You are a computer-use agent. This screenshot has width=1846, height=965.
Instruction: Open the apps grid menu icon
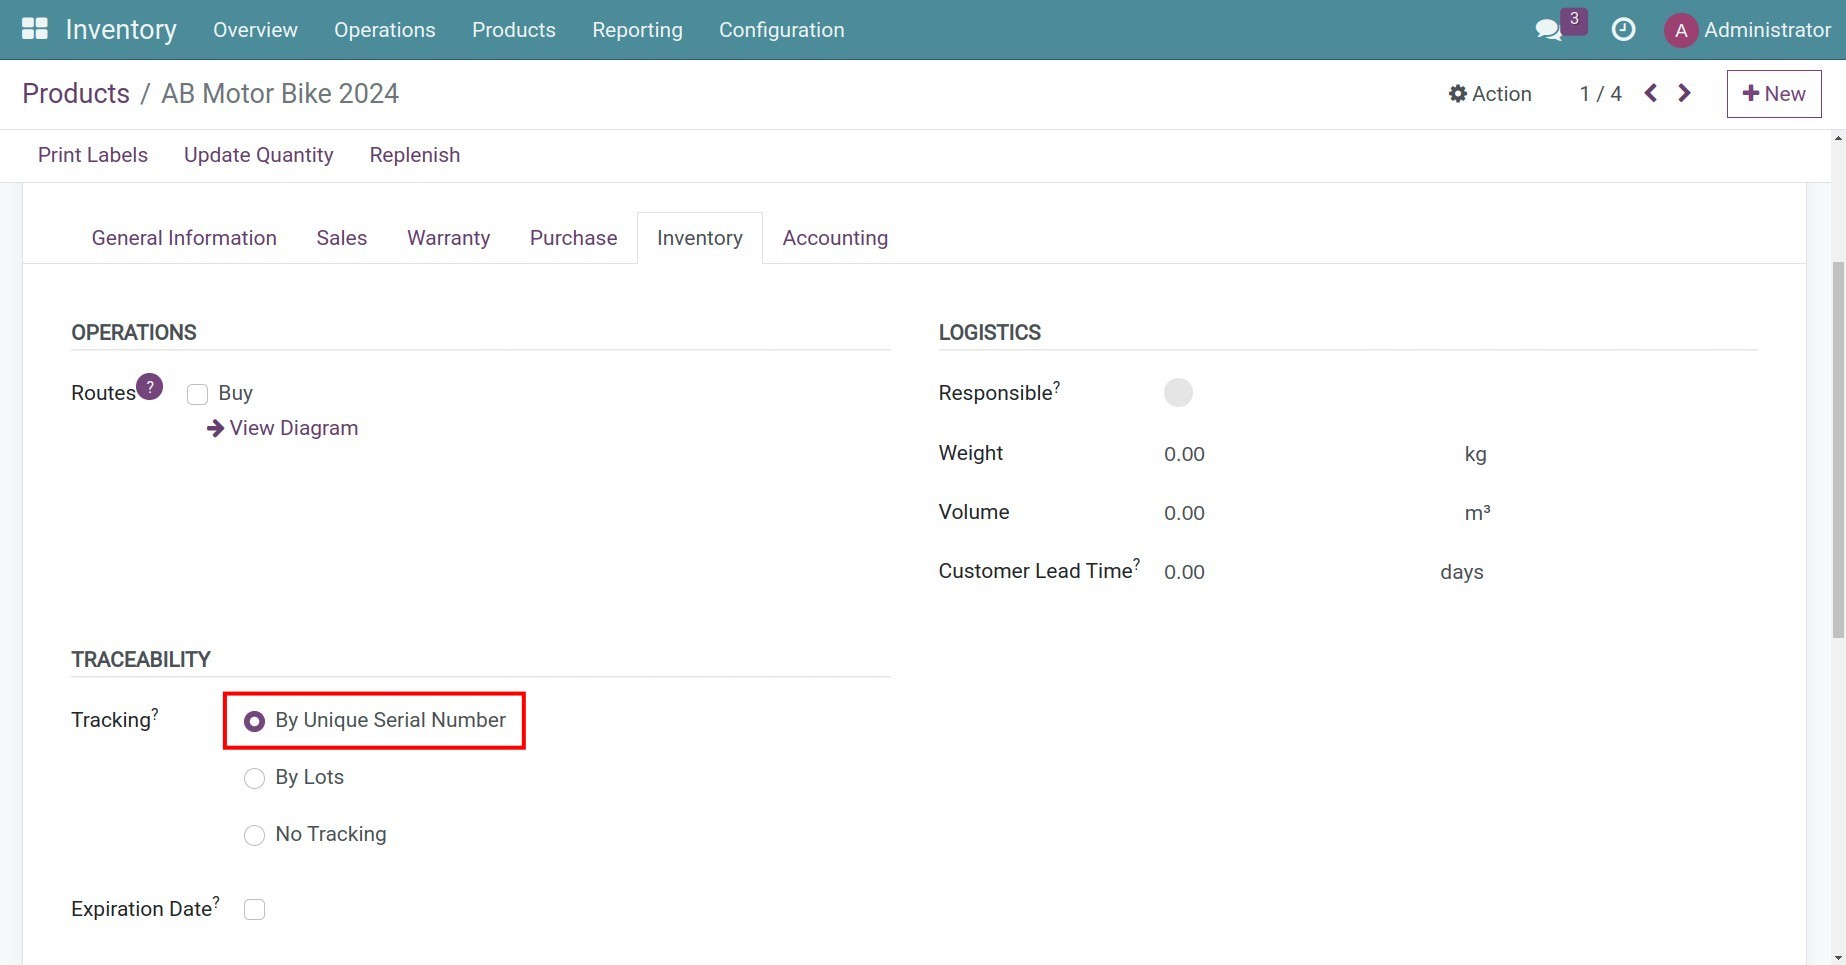pos(35,29)
